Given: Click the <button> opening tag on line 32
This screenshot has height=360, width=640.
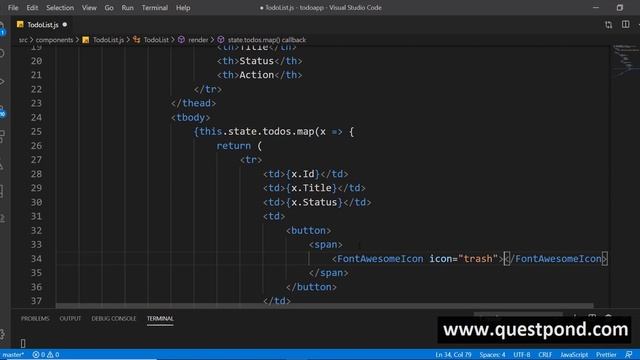Looking at the screenshot, I should pyautogui.click(x=309, y=231).
